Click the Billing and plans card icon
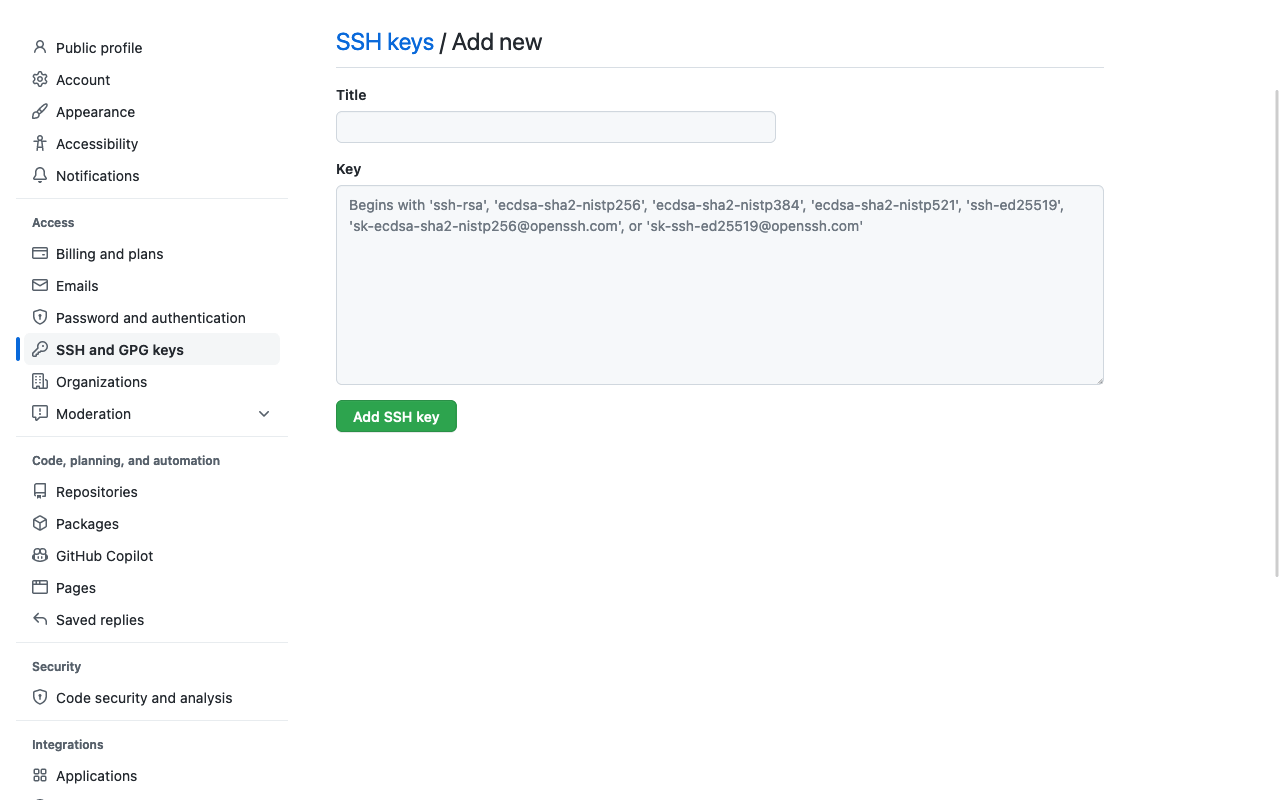Screen dimensions: 1280x800 click(x=40, y=253)
